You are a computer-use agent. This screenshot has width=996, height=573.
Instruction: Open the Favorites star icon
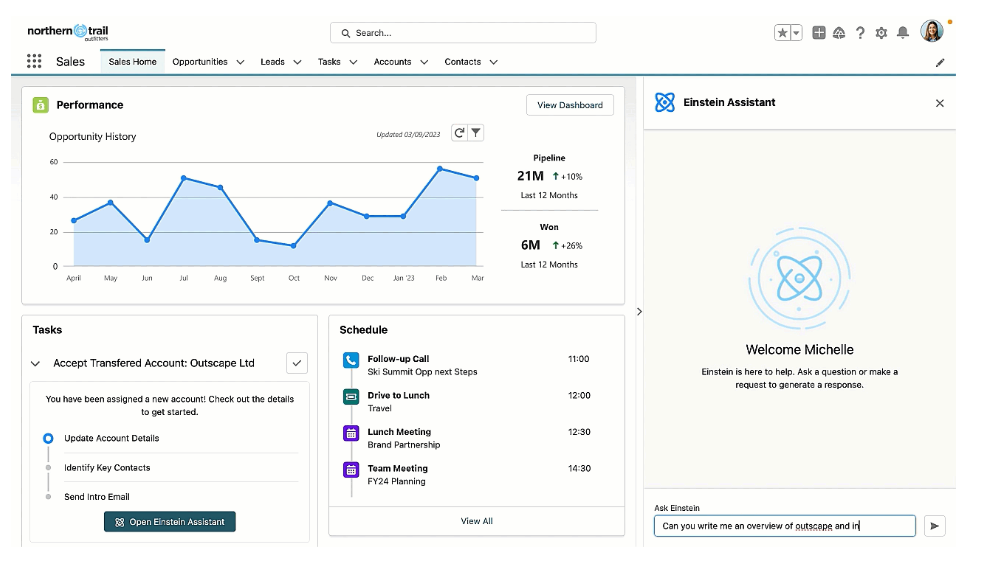click(783, 32)
